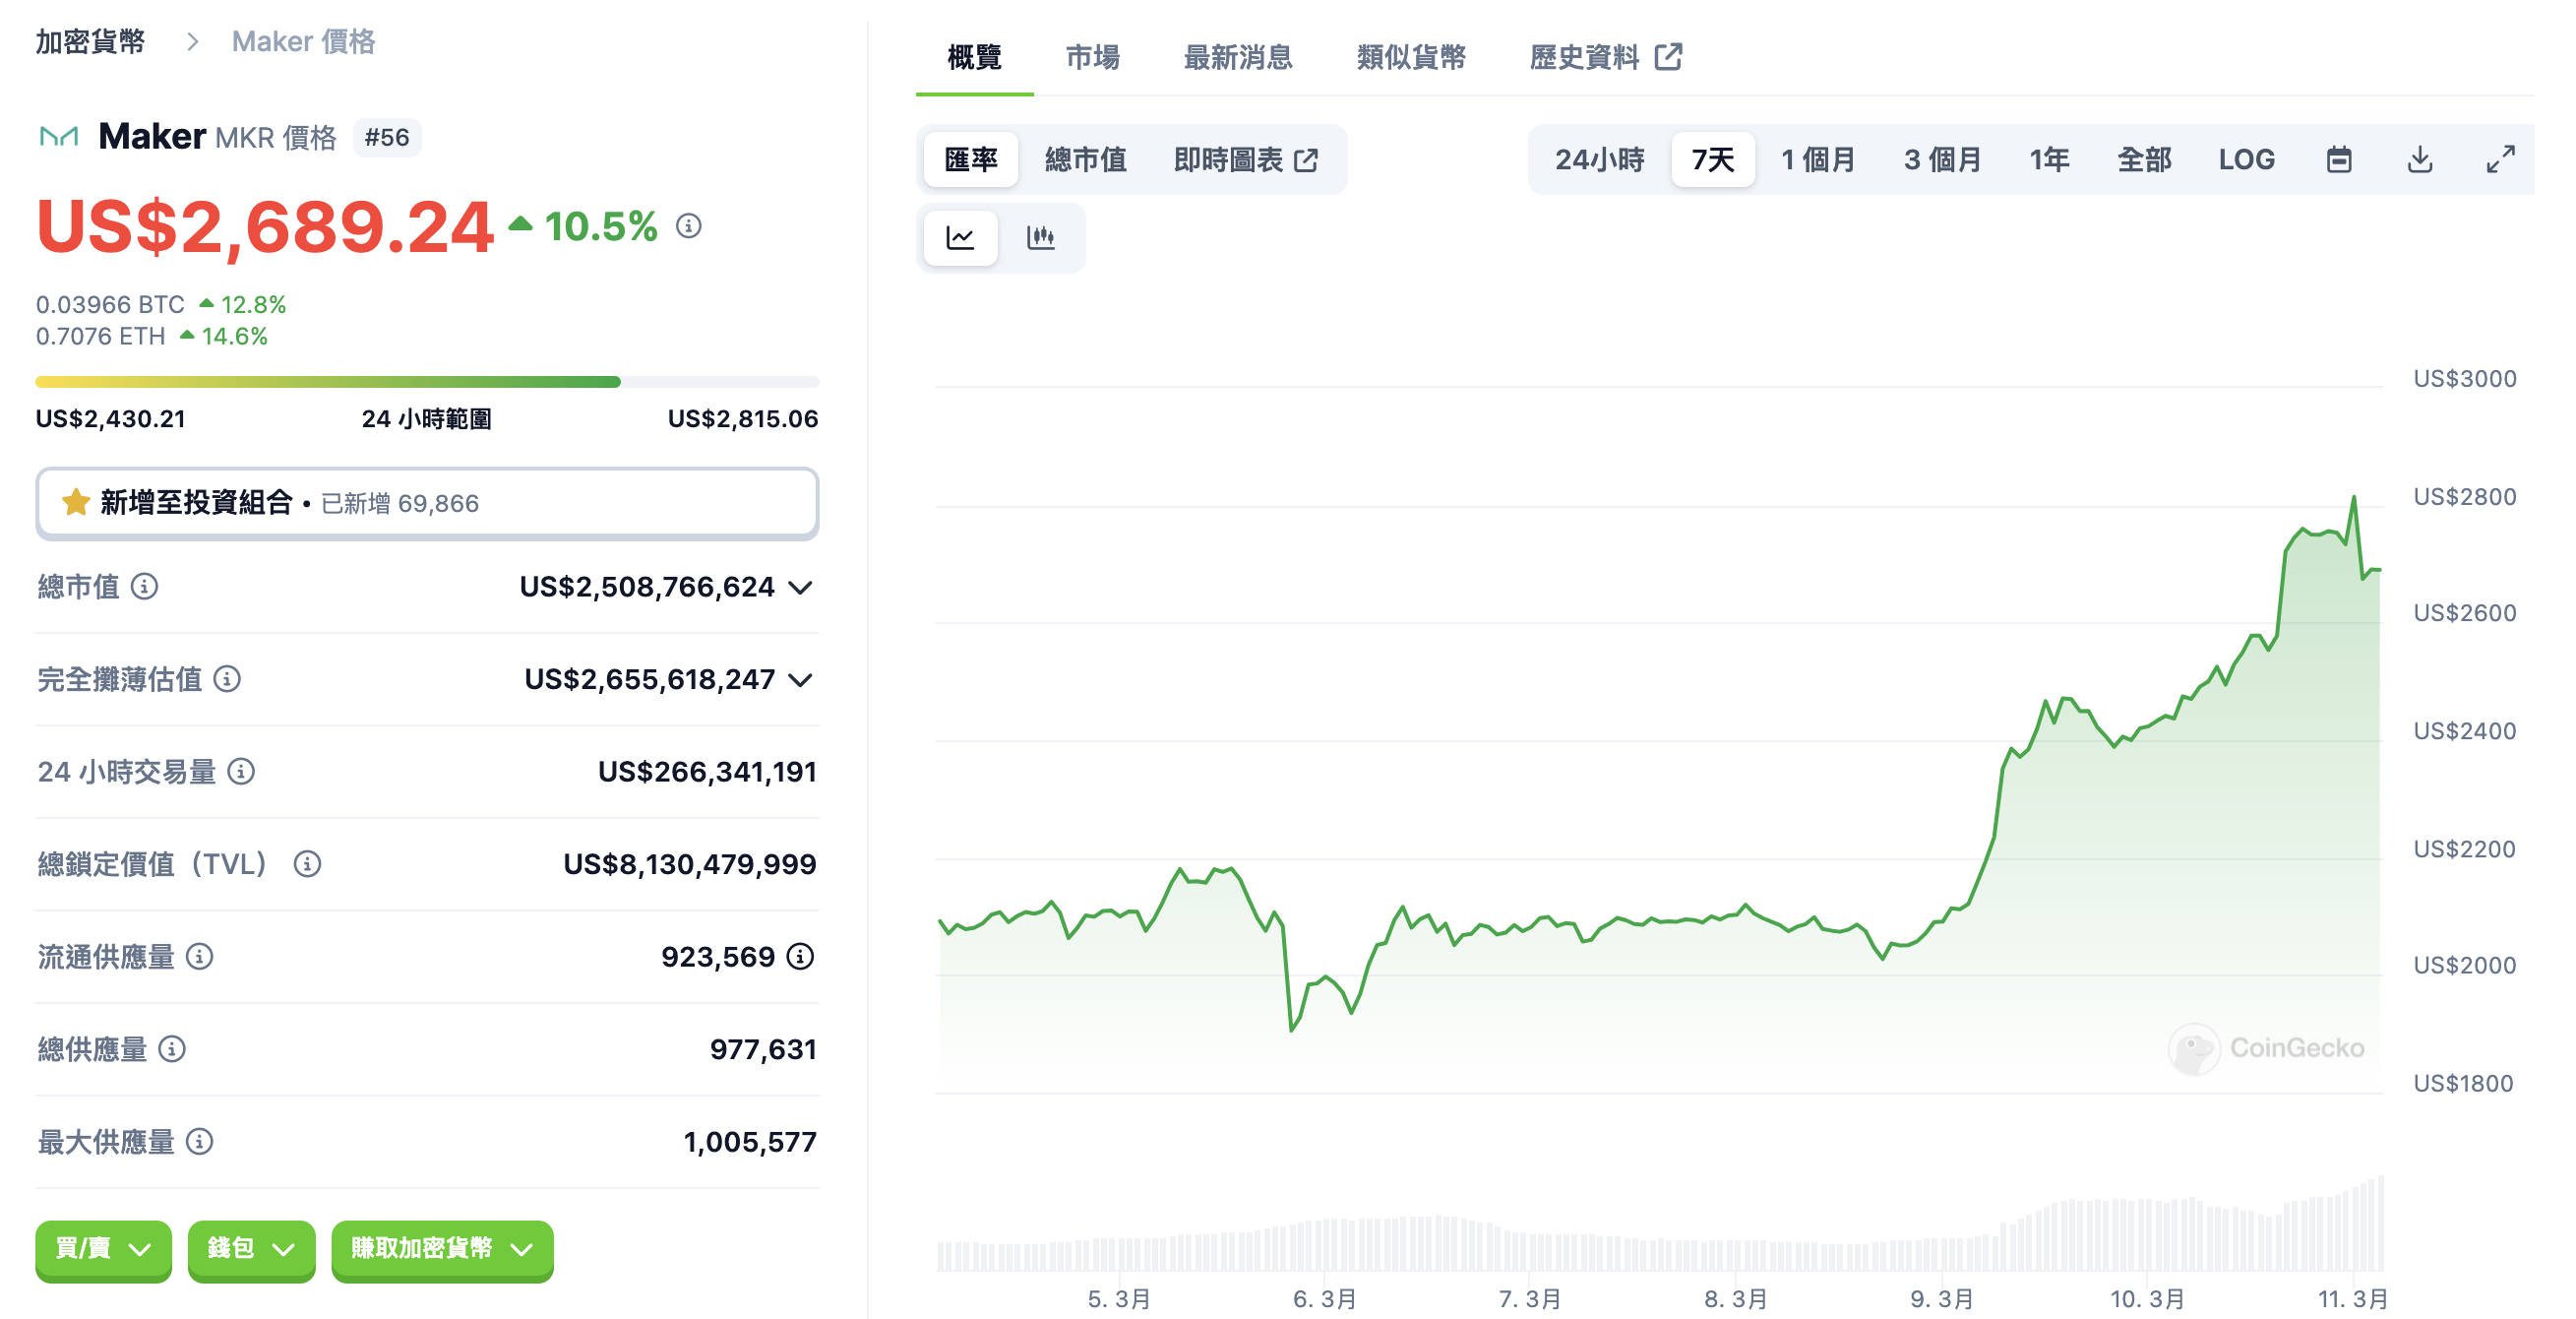Expand the chart to fullscreen
Screen dimensions: 2576x1319
(2500, 160)
